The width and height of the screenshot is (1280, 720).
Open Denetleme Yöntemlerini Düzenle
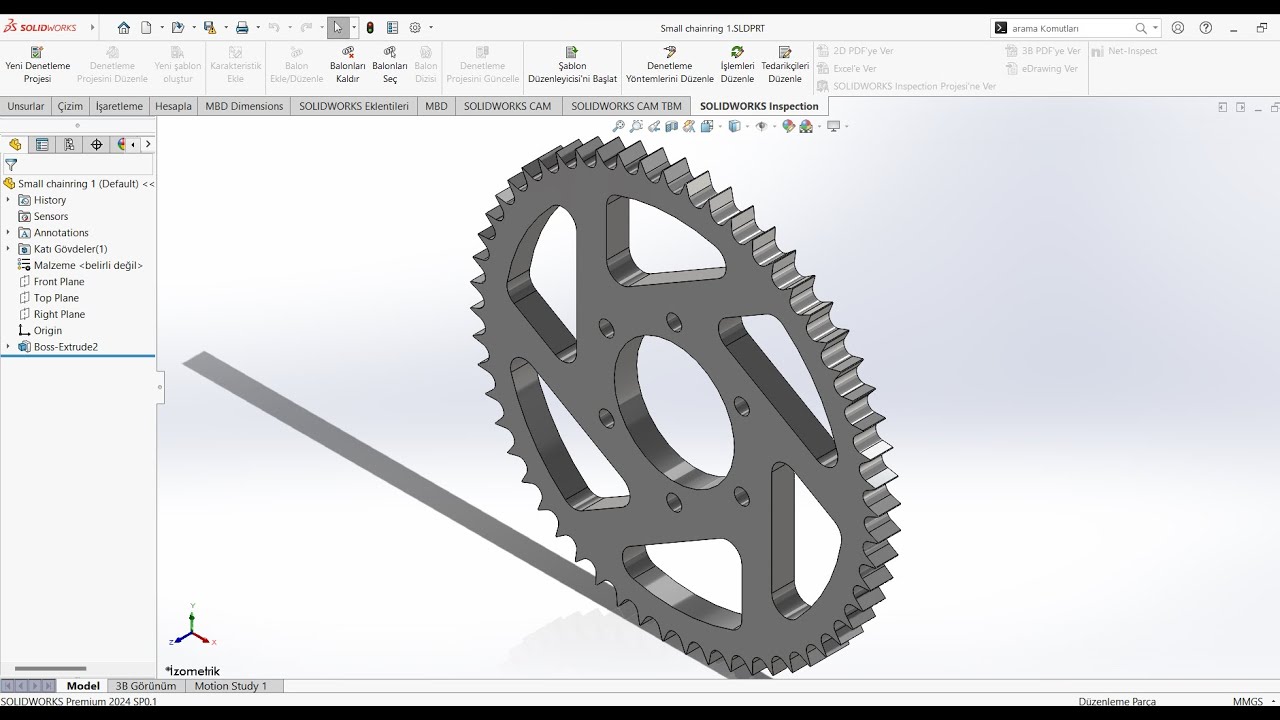(670, 65)
